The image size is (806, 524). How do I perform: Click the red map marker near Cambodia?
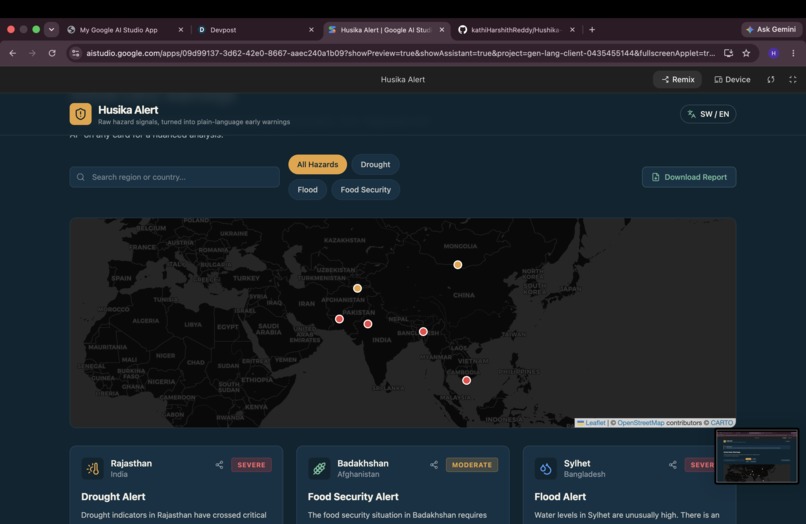466,381
